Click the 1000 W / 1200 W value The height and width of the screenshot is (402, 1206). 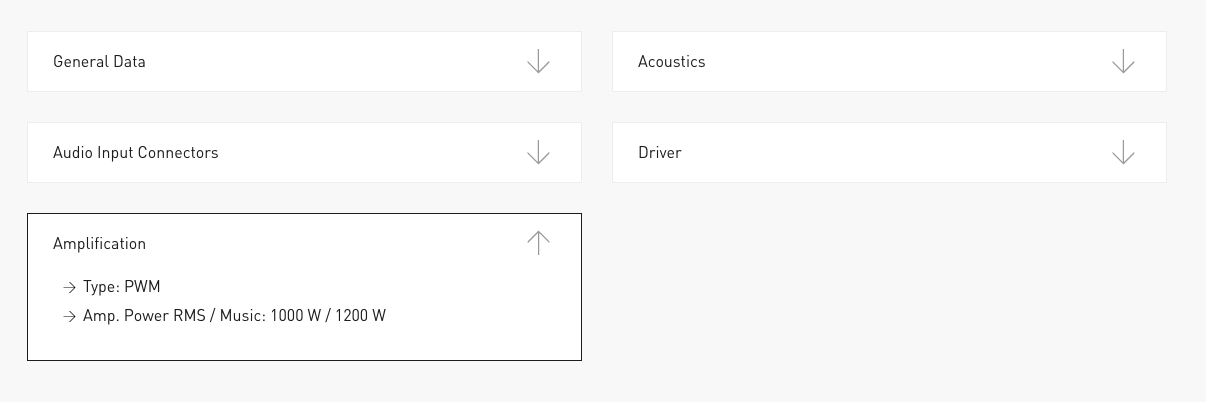tap(328, 316)
